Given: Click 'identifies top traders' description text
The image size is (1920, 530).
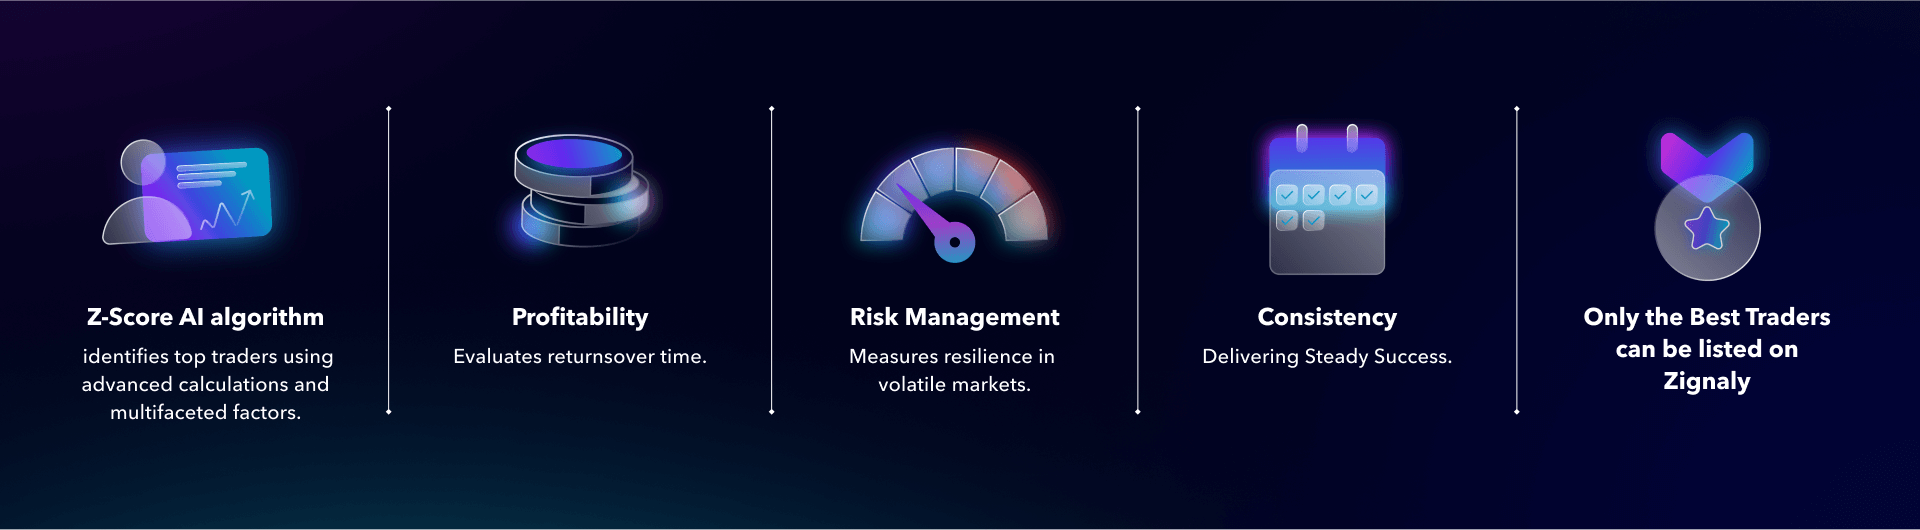Looking at the screenshot, I should 206,384.
